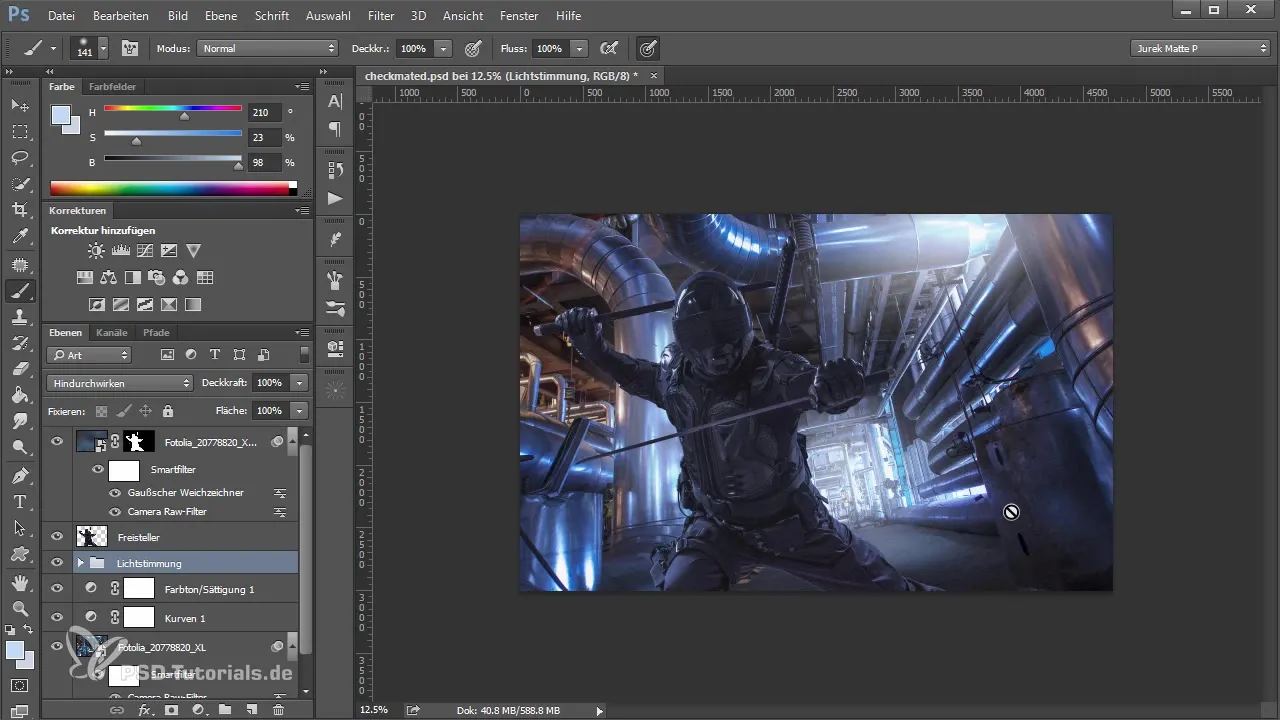Select the Move tool
Image resolution: width=1280 pixels, height=720 pixels.
coord(19,105)
